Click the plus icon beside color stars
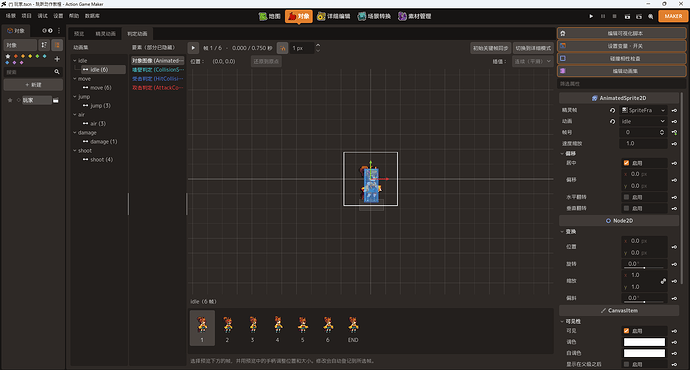 tap(57, 59)
